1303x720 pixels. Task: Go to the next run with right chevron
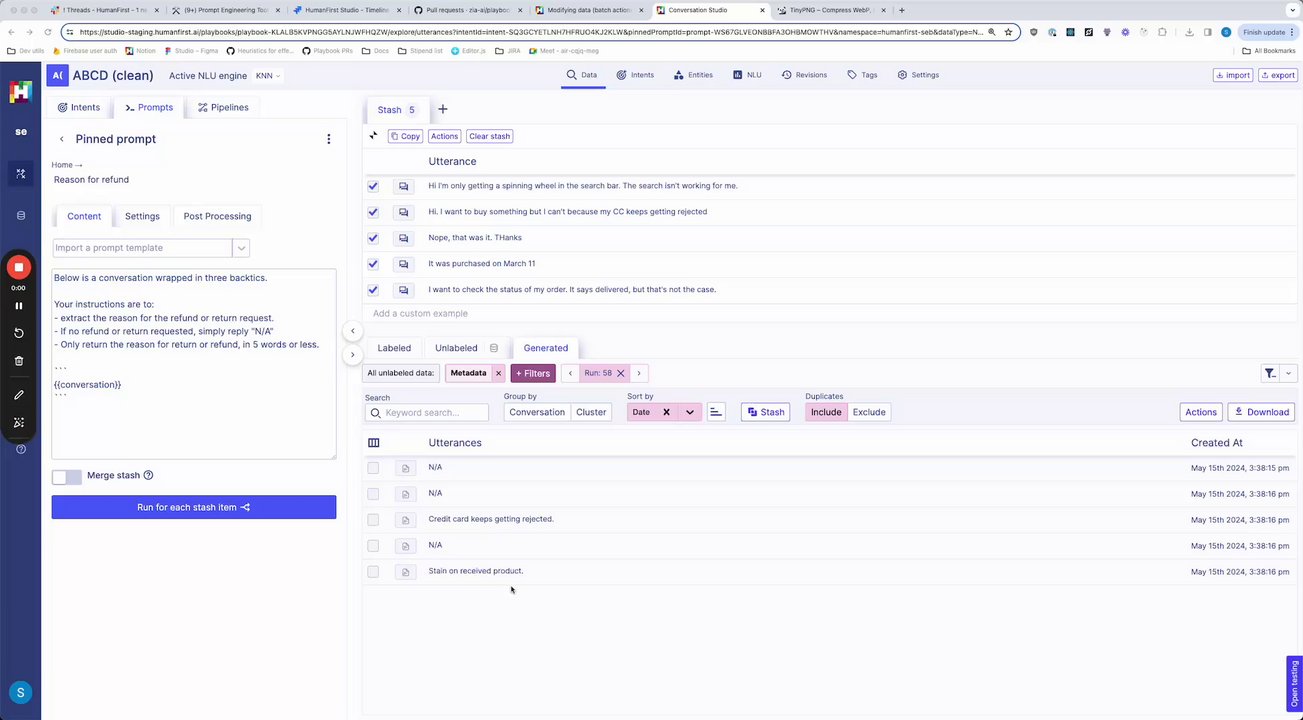click(x=639, y=373)
